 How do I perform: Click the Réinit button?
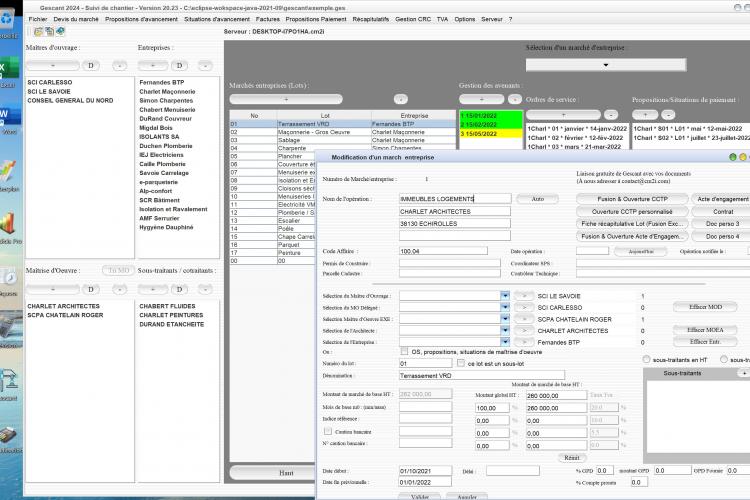pyautogui.click(x=572, y=458)
